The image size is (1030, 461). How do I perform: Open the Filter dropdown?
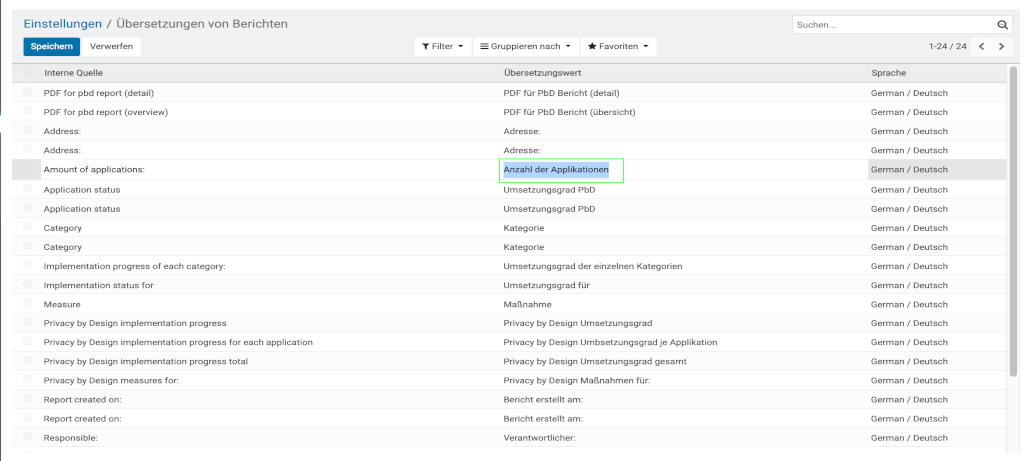click(442, 46)
